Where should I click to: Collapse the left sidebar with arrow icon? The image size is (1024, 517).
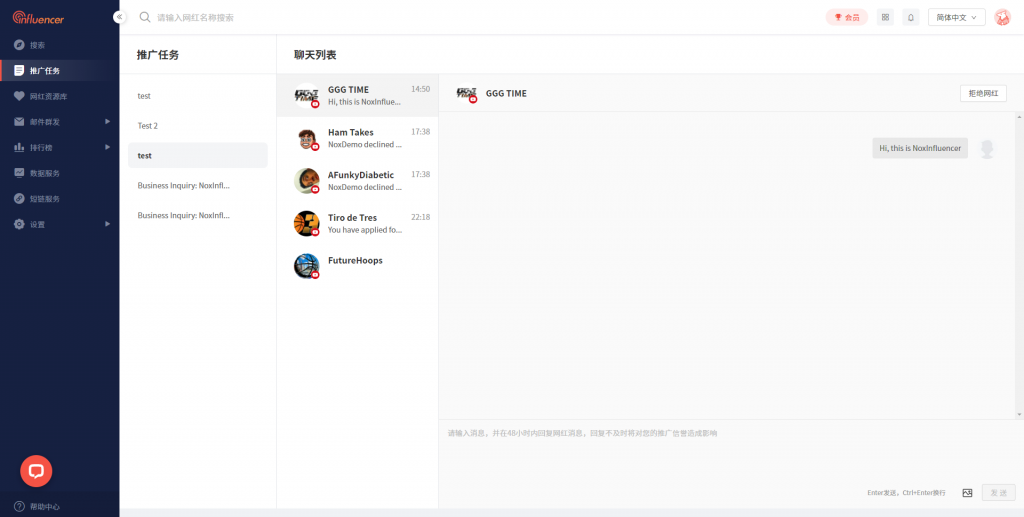click(x=119, y=17)
